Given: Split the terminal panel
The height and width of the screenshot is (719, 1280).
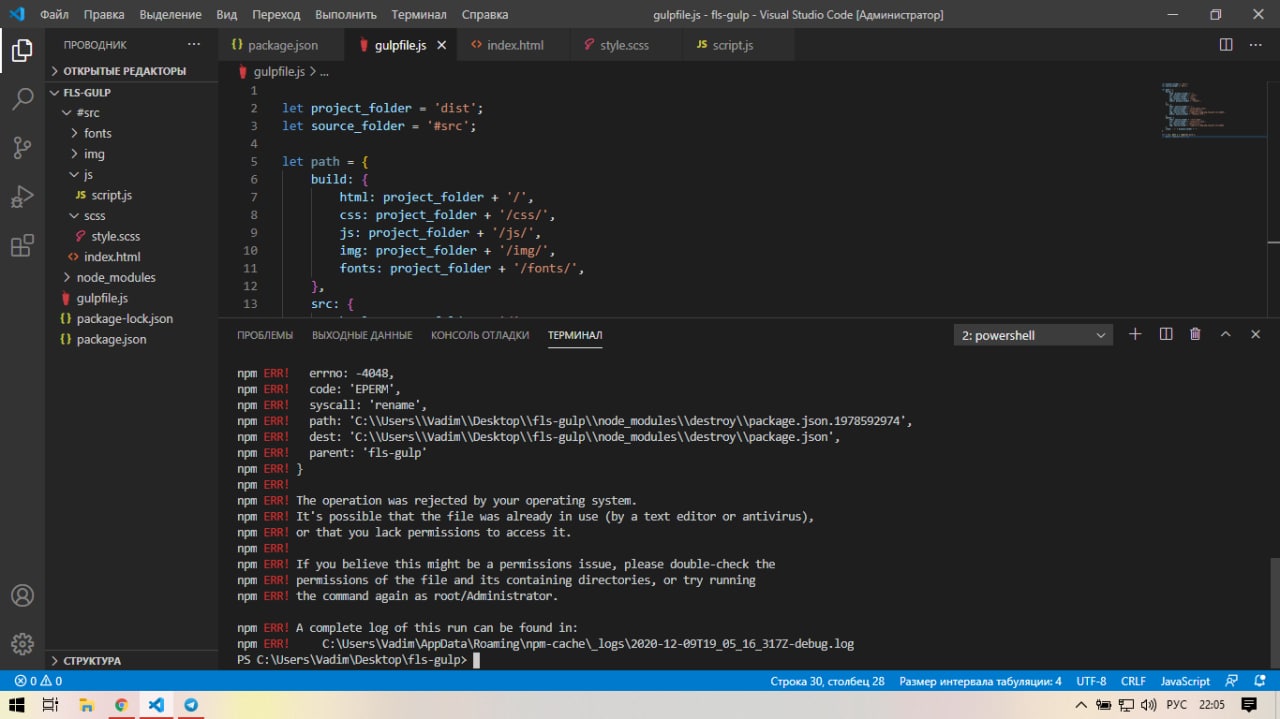Looking at the screenshot, I should [x=1166, y=335].
